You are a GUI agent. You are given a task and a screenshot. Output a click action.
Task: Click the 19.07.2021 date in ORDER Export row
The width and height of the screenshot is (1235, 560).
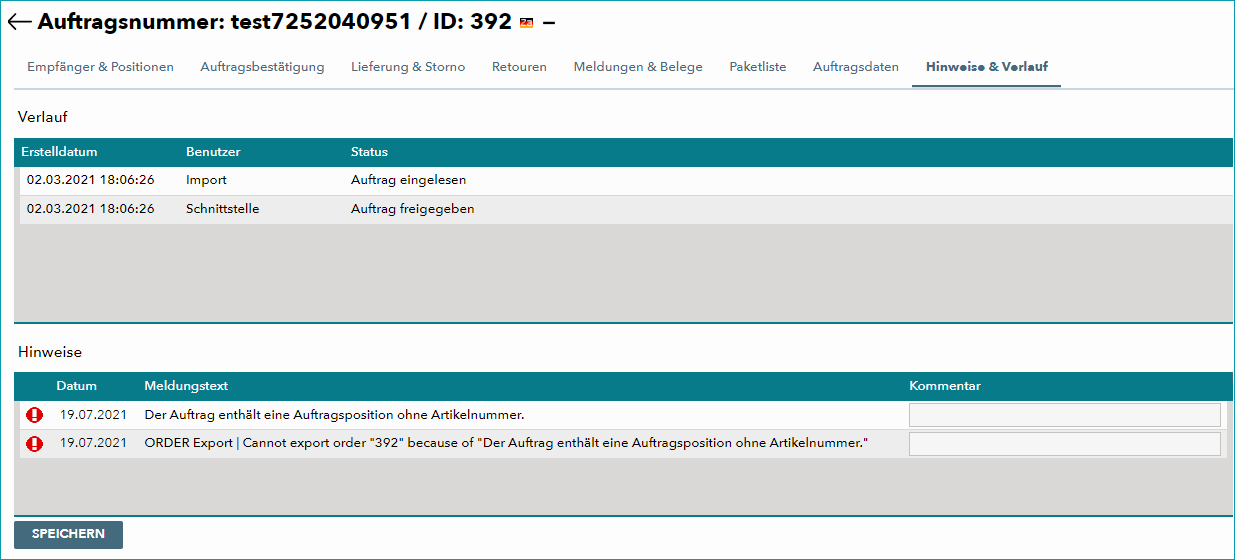[x=93, y=444]
